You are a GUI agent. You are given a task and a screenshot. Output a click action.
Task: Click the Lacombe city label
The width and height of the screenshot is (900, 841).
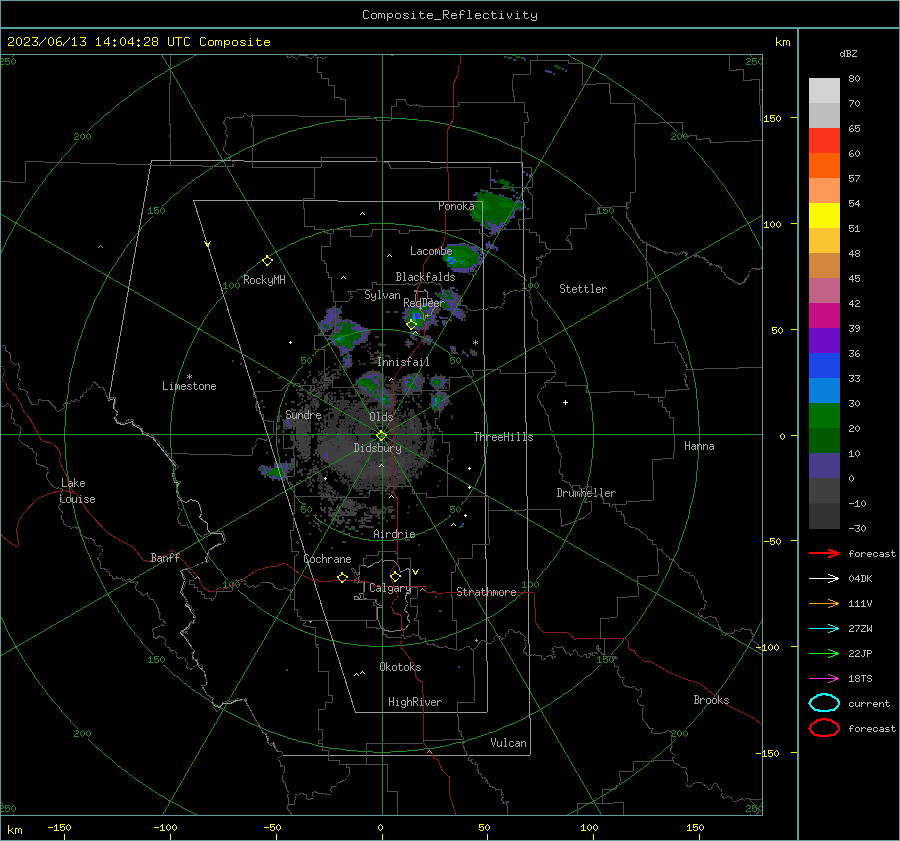[431, 251]
